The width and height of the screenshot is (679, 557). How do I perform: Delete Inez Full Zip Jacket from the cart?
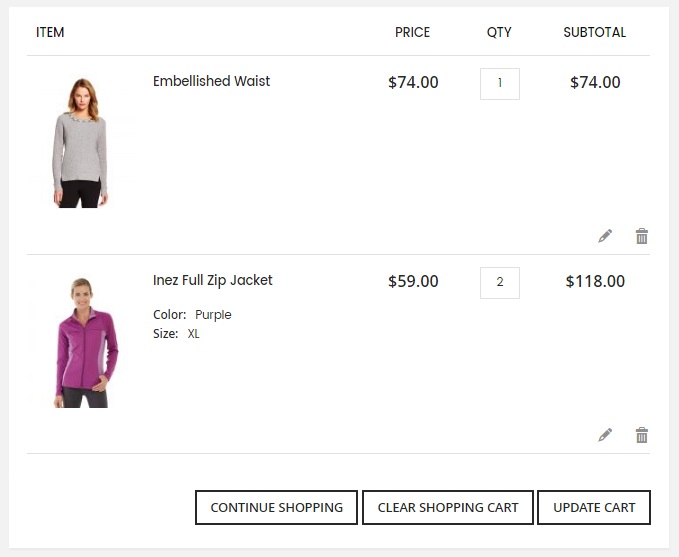point(642,435)
